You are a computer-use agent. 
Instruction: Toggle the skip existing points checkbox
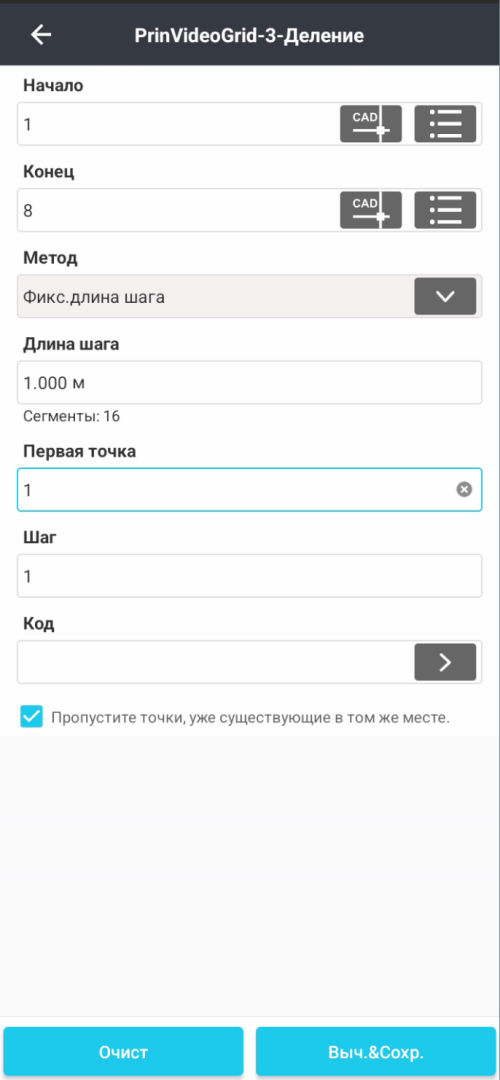[31, 718]
